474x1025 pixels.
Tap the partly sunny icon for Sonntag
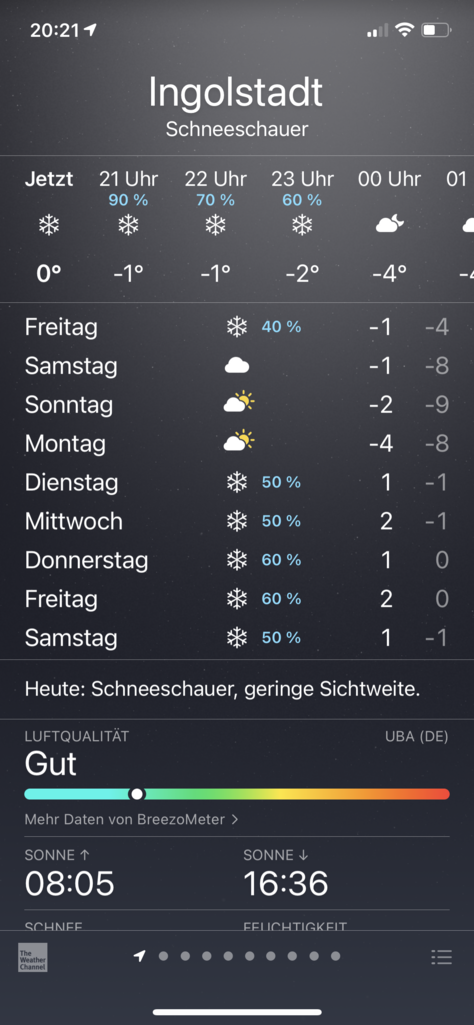[239, 402]
